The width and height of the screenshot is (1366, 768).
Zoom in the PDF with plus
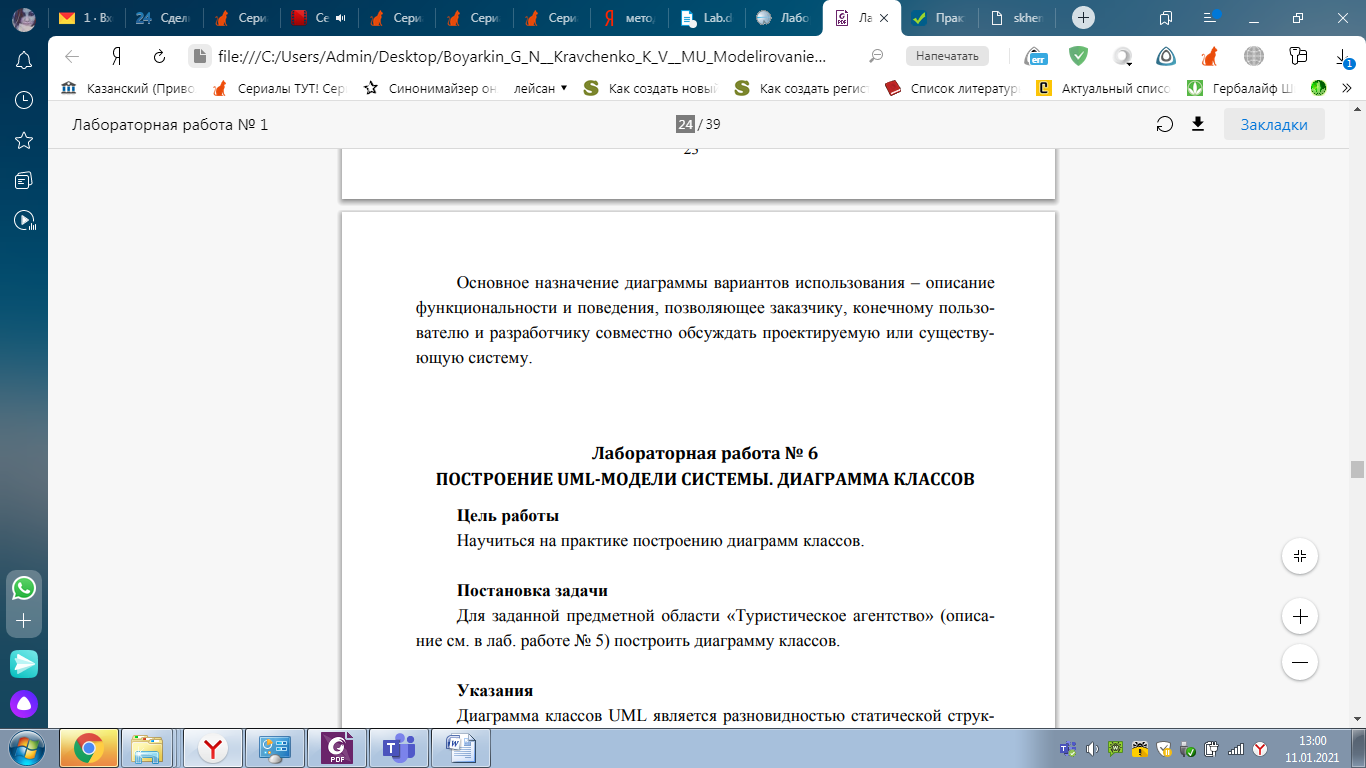click(x=1300, y=617)
